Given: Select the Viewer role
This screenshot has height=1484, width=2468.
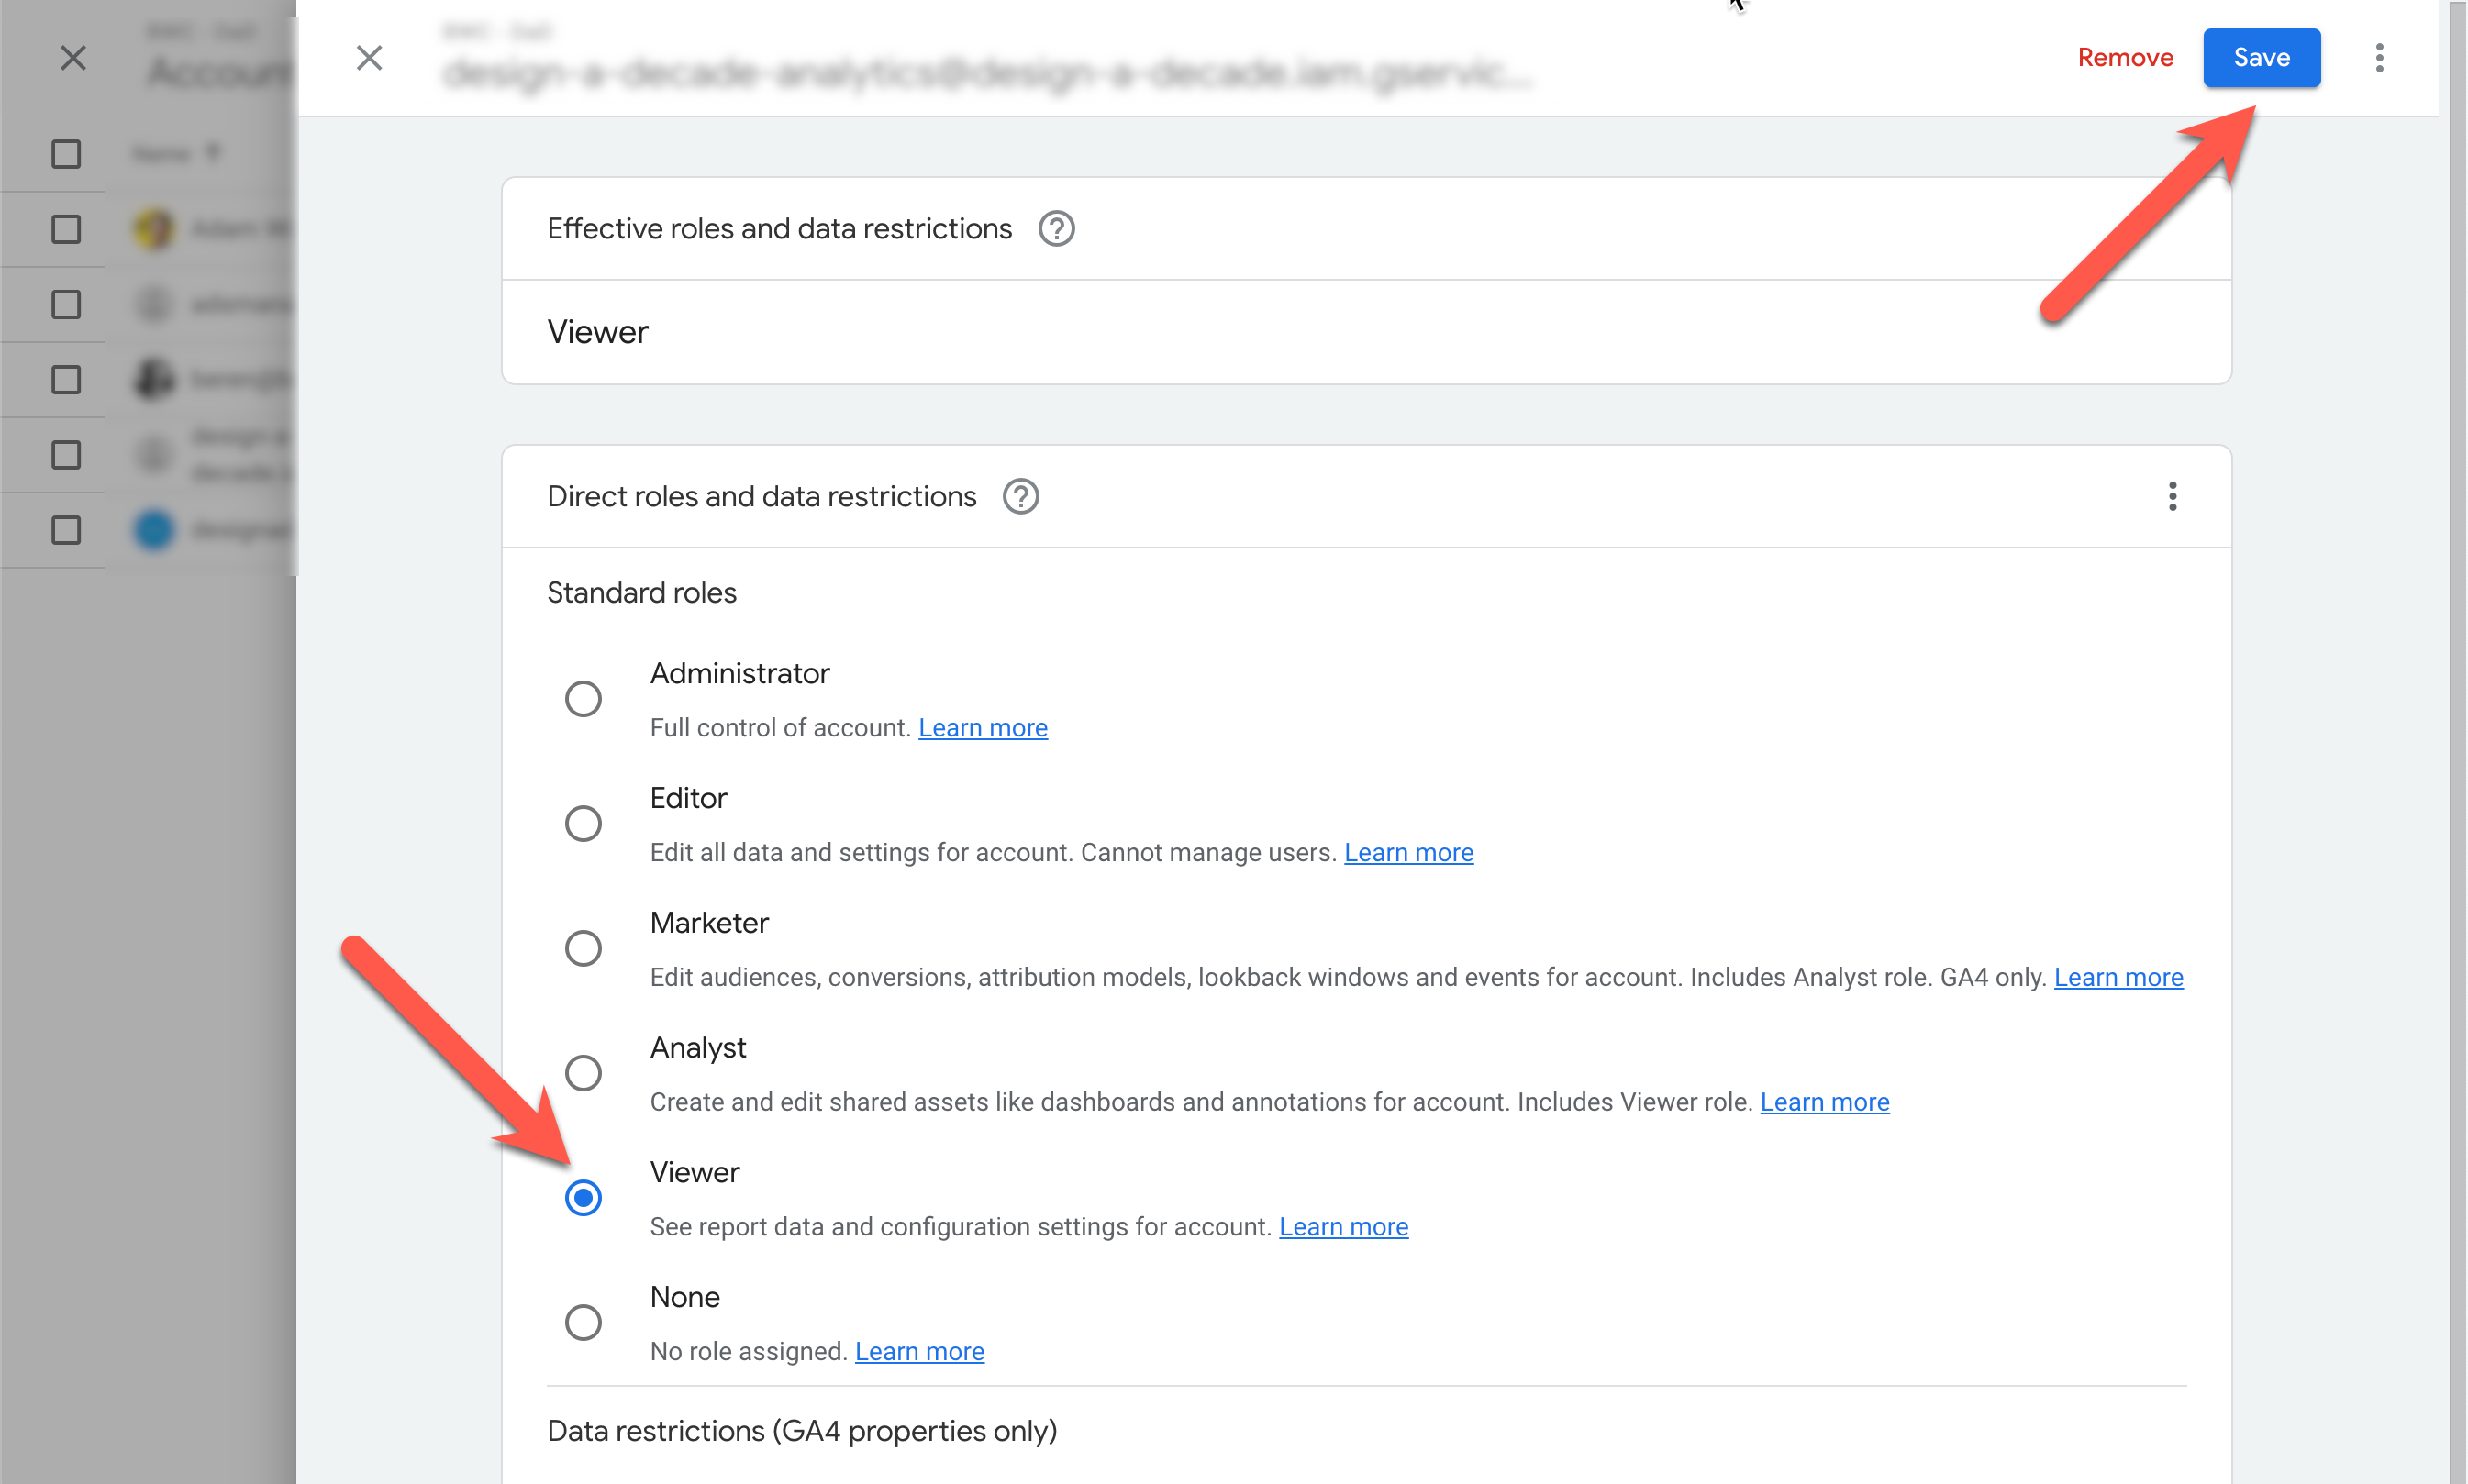Looking at the screenshot, I should coord(583,1197).
